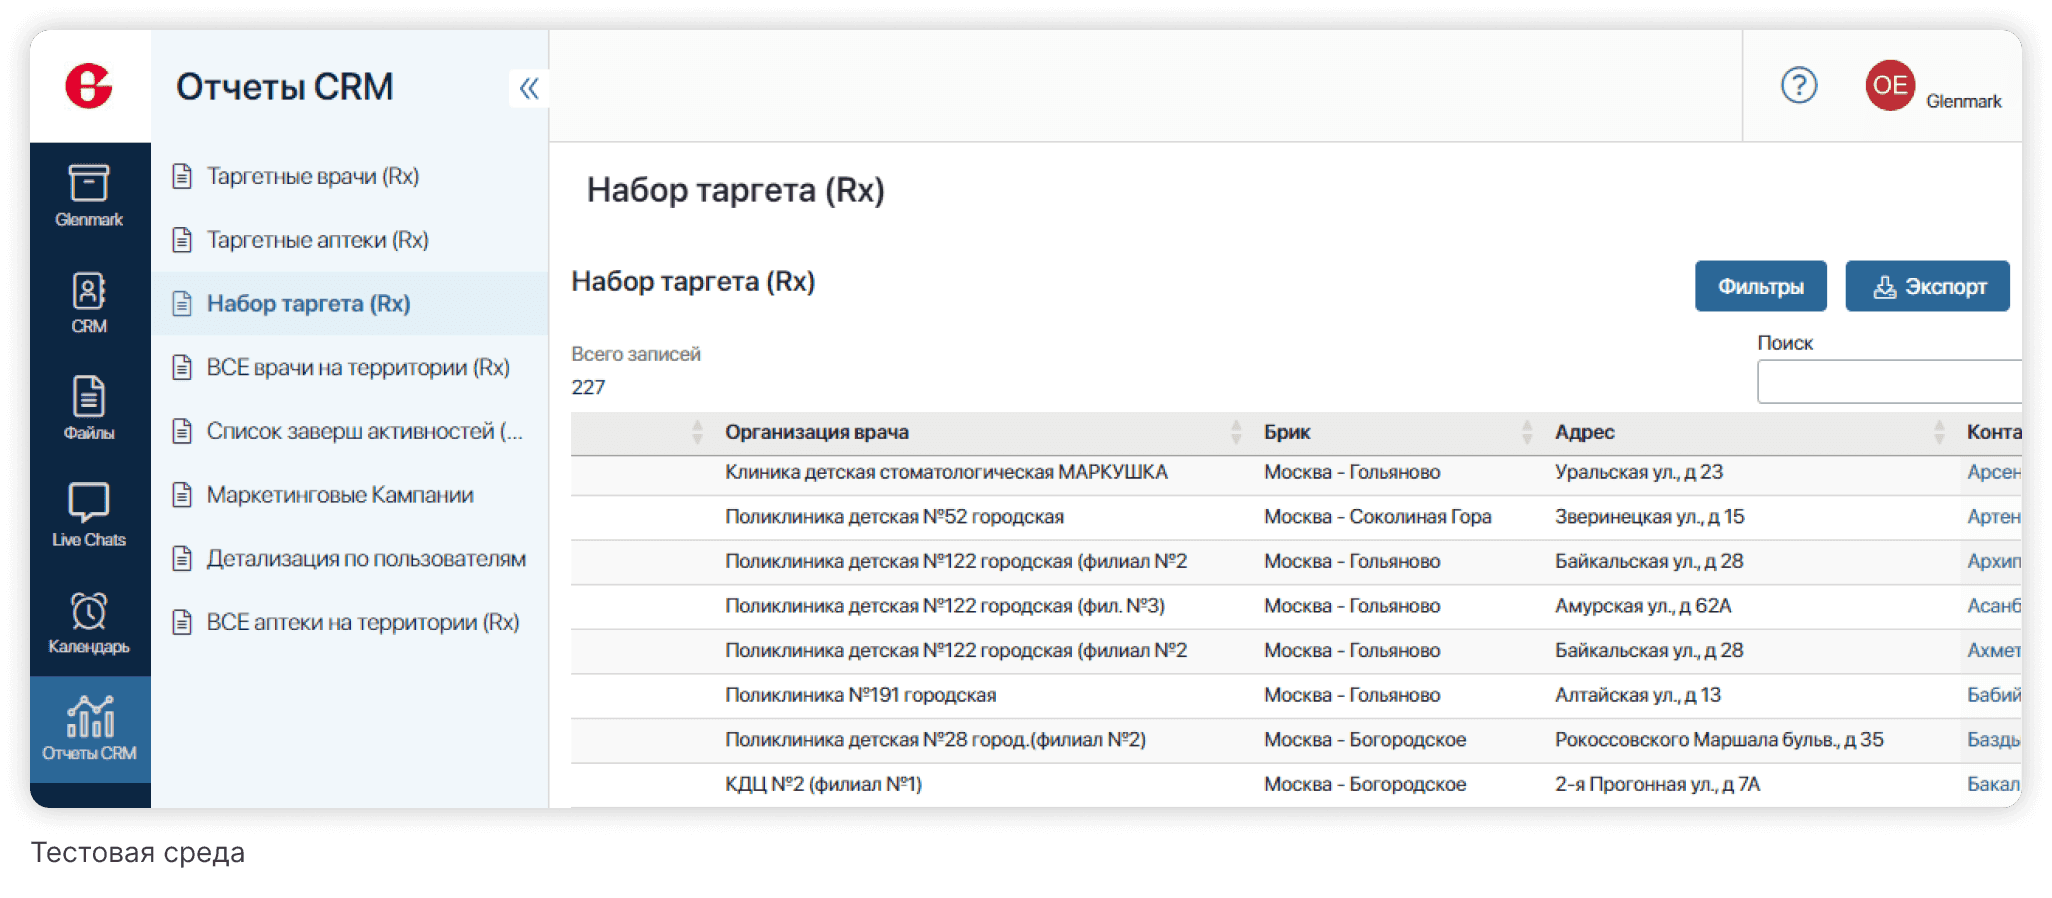Click the red company logo
The height and width of the screenshot is (898, 2052).
[89, 86]
